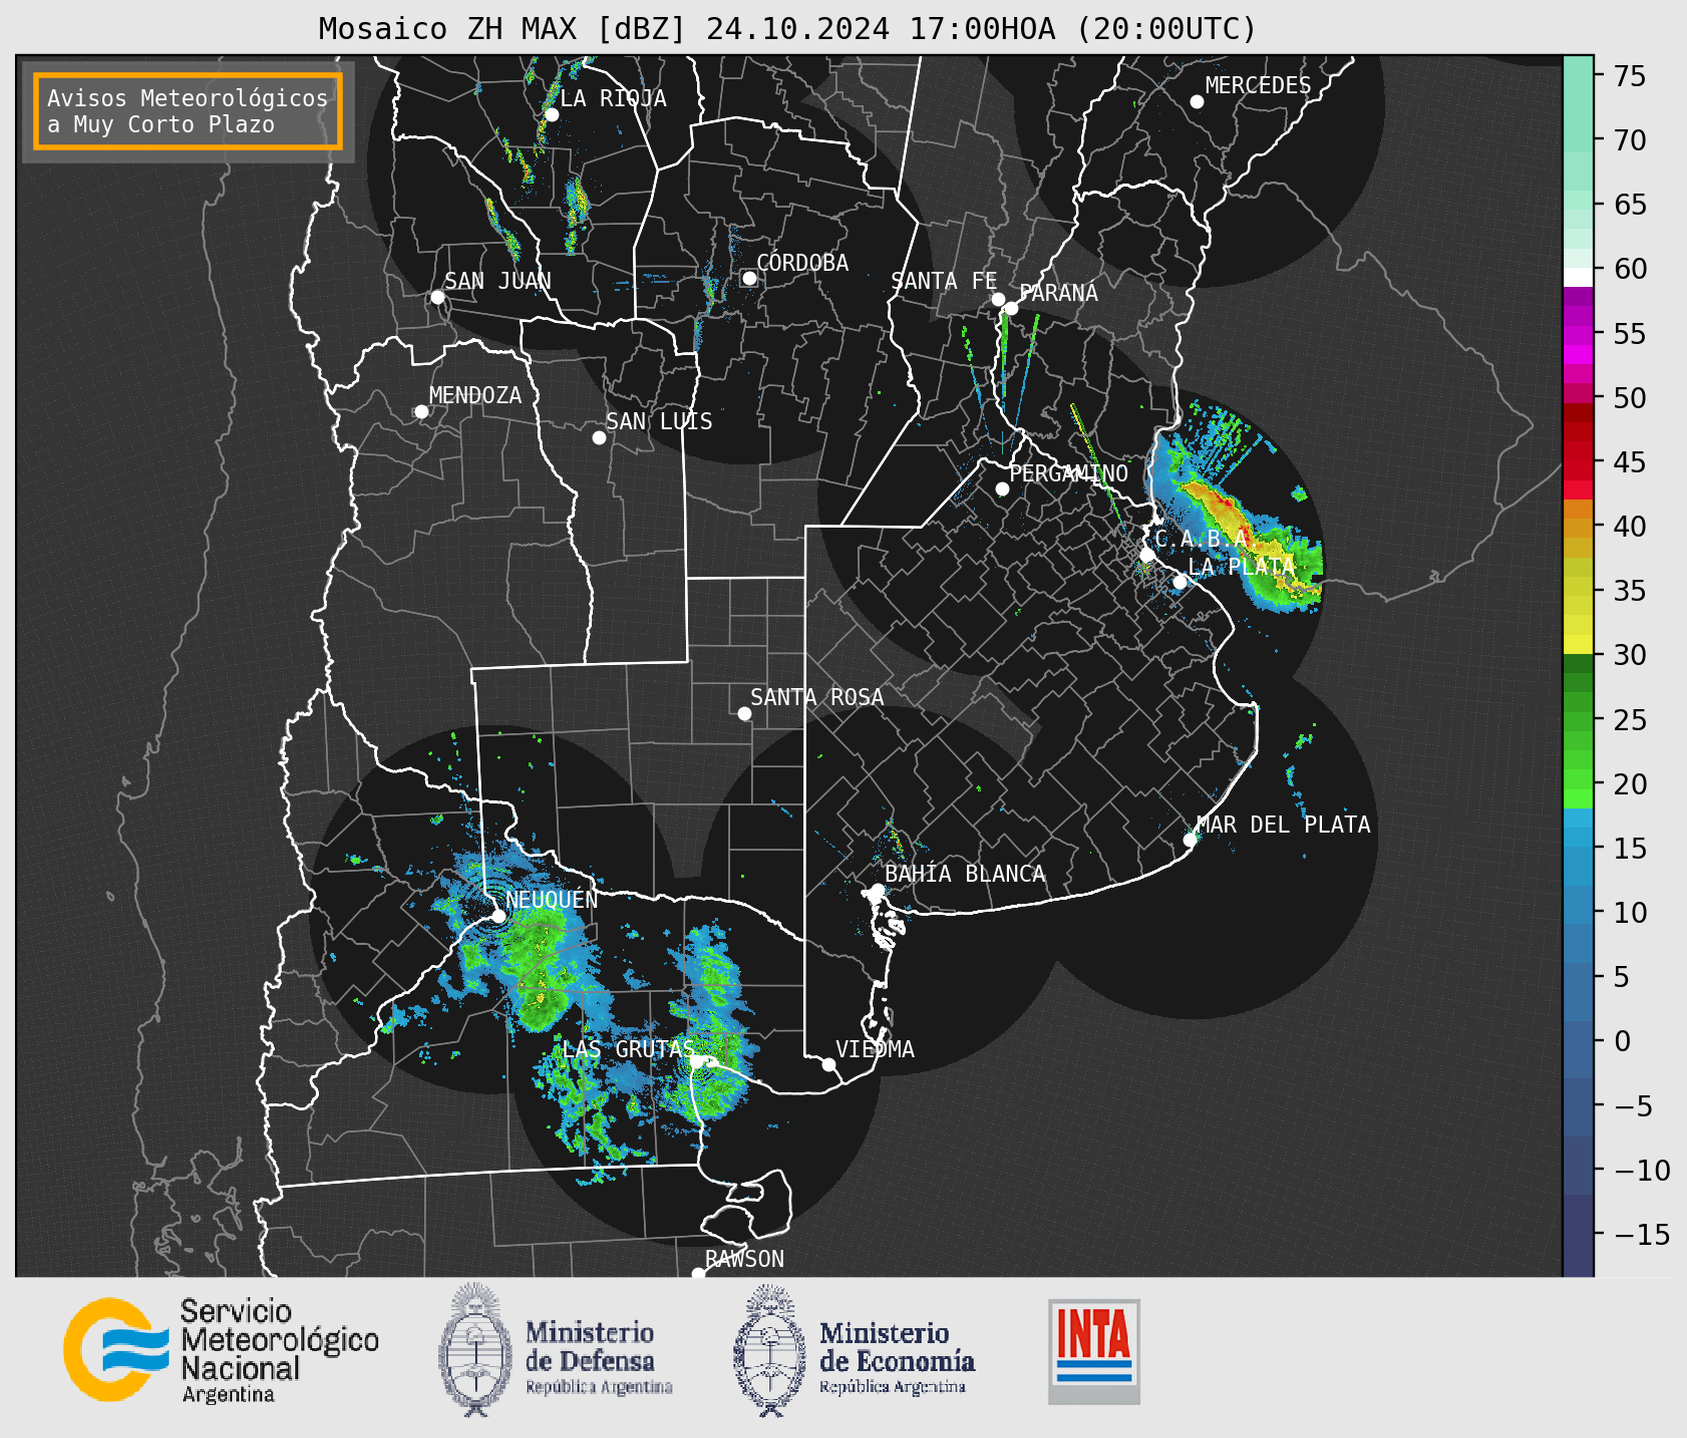Viewport: 1687px width, 1438px height.
Task: Click the BAHÍA BLANCA label text
Action: click(x=965, y=873)
